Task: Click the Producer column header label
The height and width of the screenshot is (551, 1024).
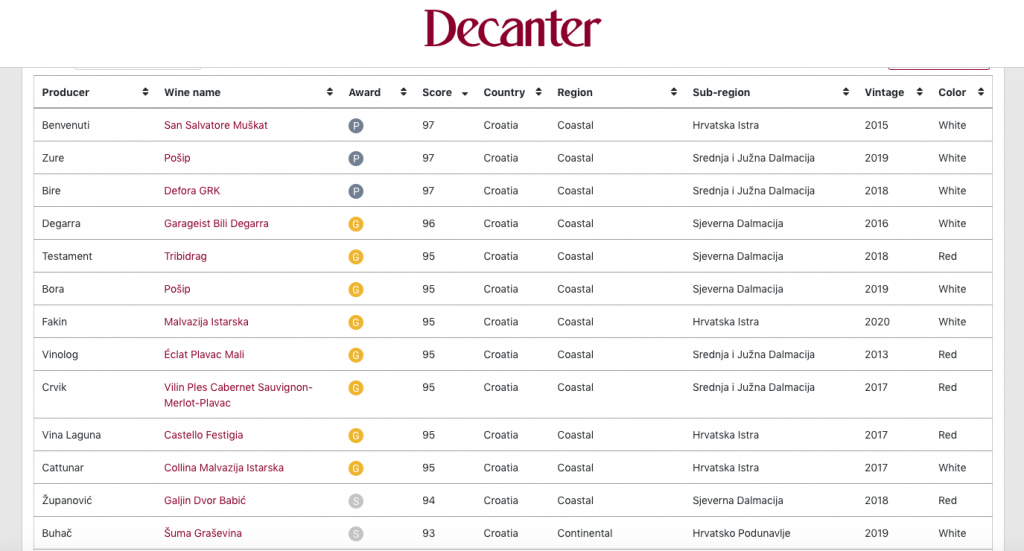Action: click(65, 92)
